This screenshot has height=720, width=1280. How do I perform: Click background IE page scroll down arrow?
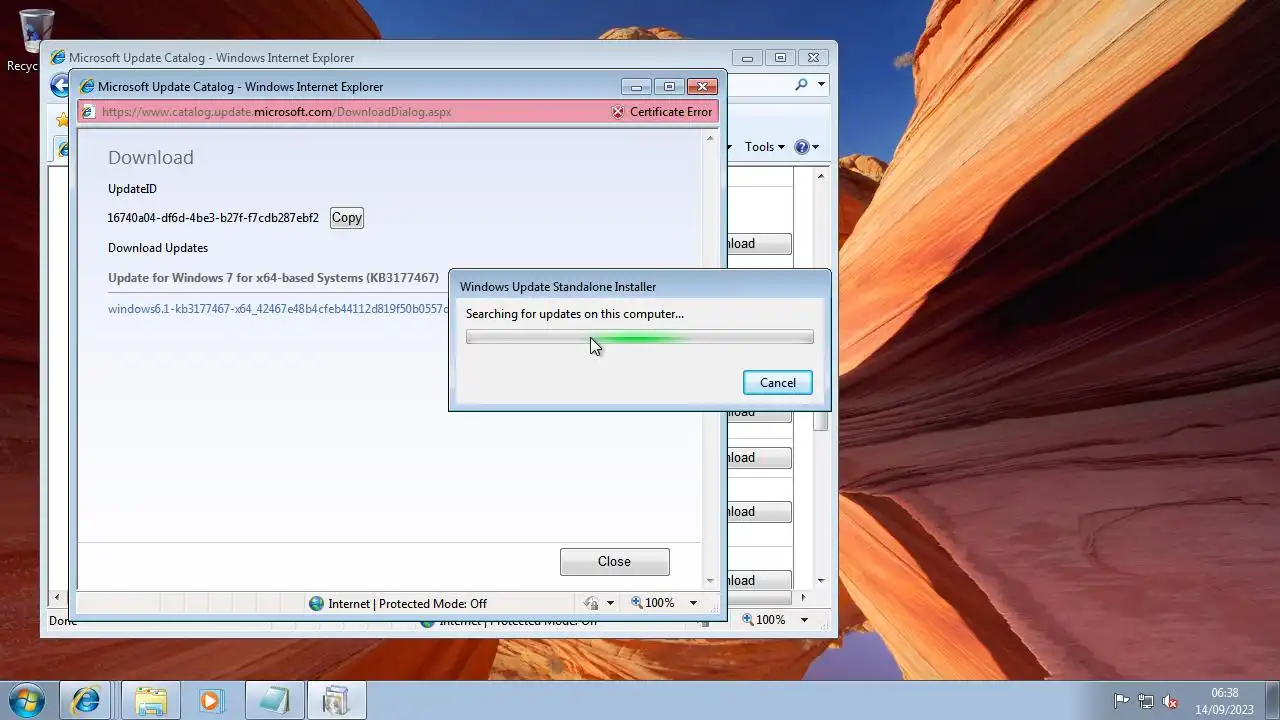coord(821,580)
